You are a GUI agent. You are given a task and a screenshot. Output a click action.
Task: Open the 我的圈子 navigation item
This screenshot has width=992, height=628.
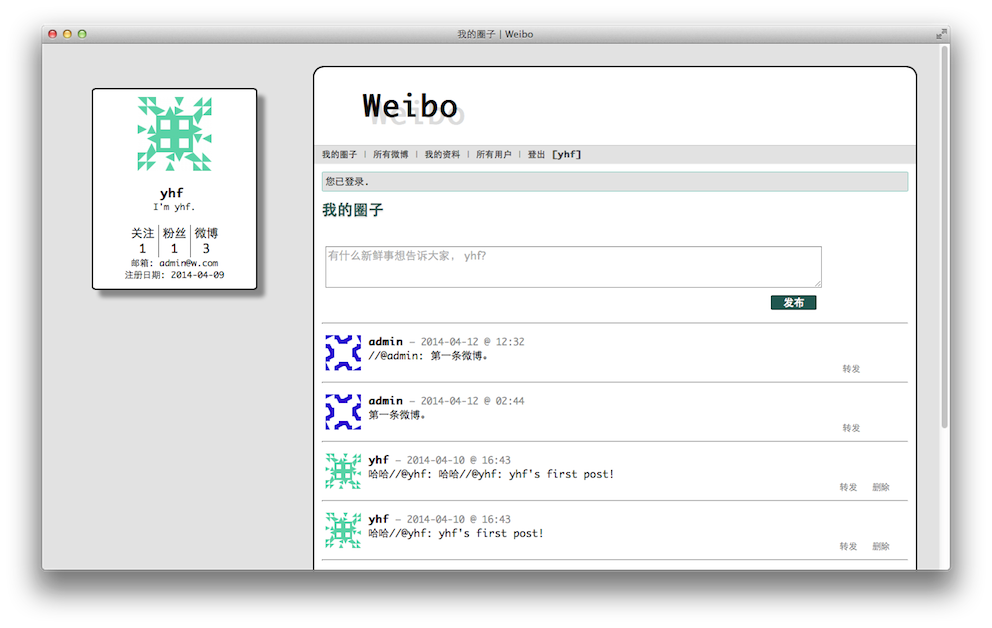pos(339,154)
